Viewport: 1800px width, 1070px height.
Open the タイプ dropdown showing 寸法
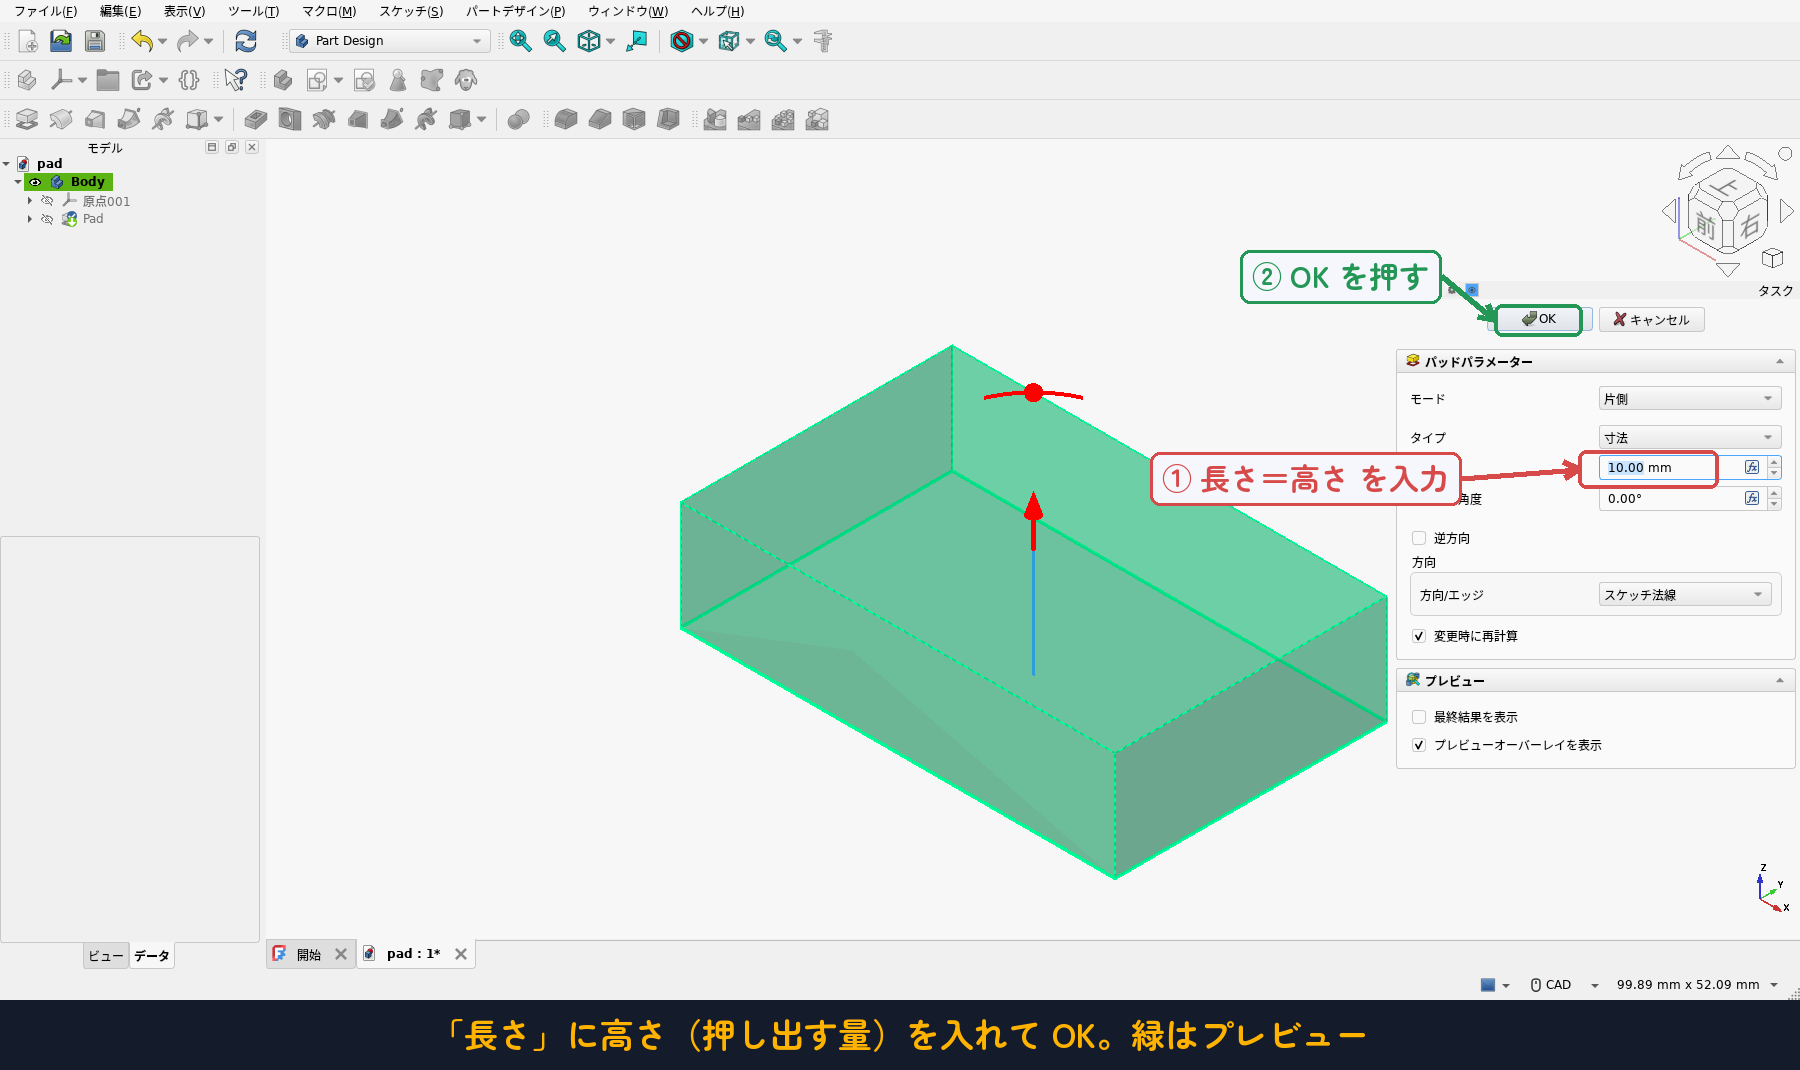coord(1689,437)
